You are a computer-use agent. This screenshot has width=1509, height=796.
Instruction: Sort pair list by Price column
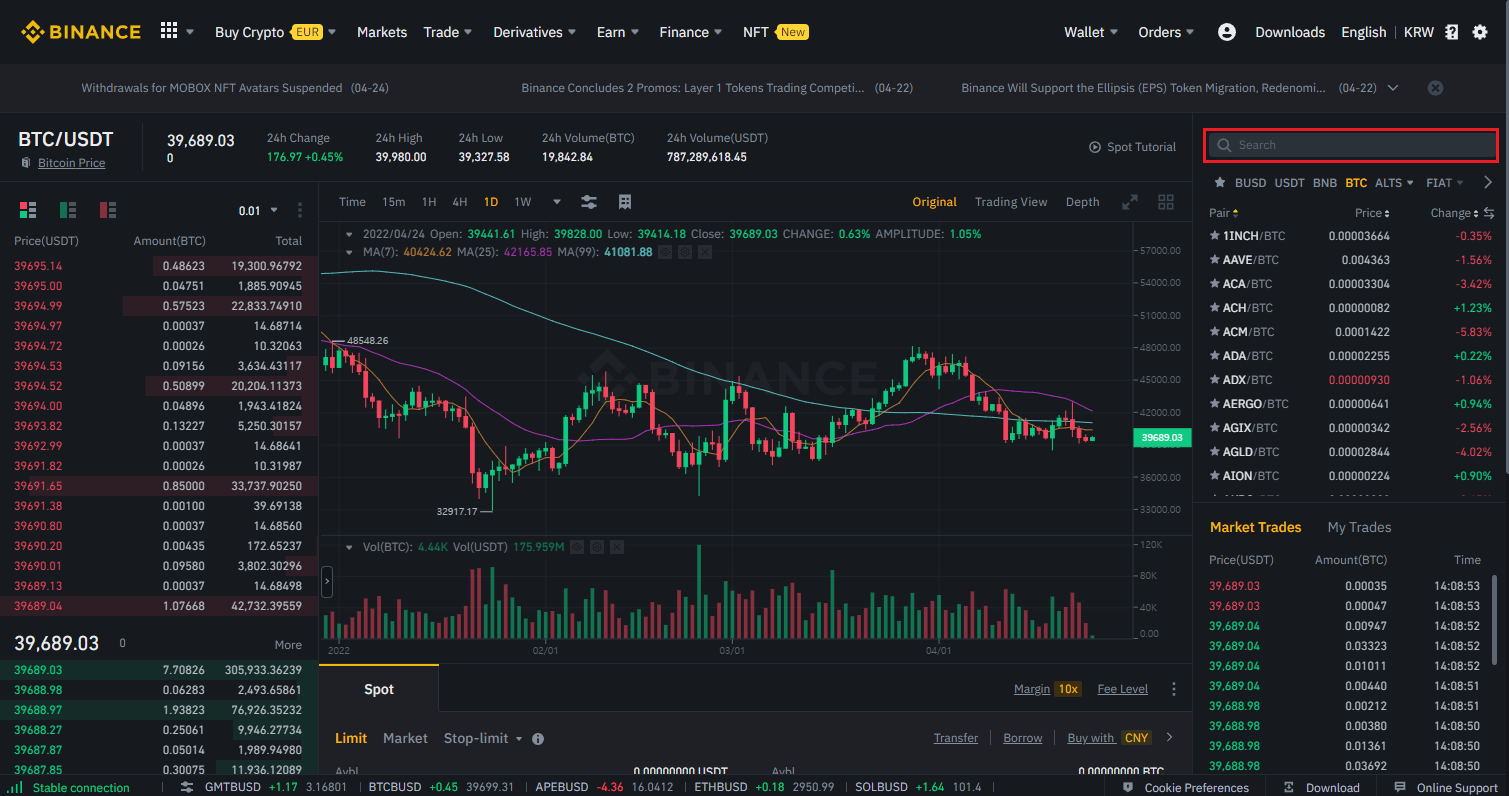(1372, 213)
